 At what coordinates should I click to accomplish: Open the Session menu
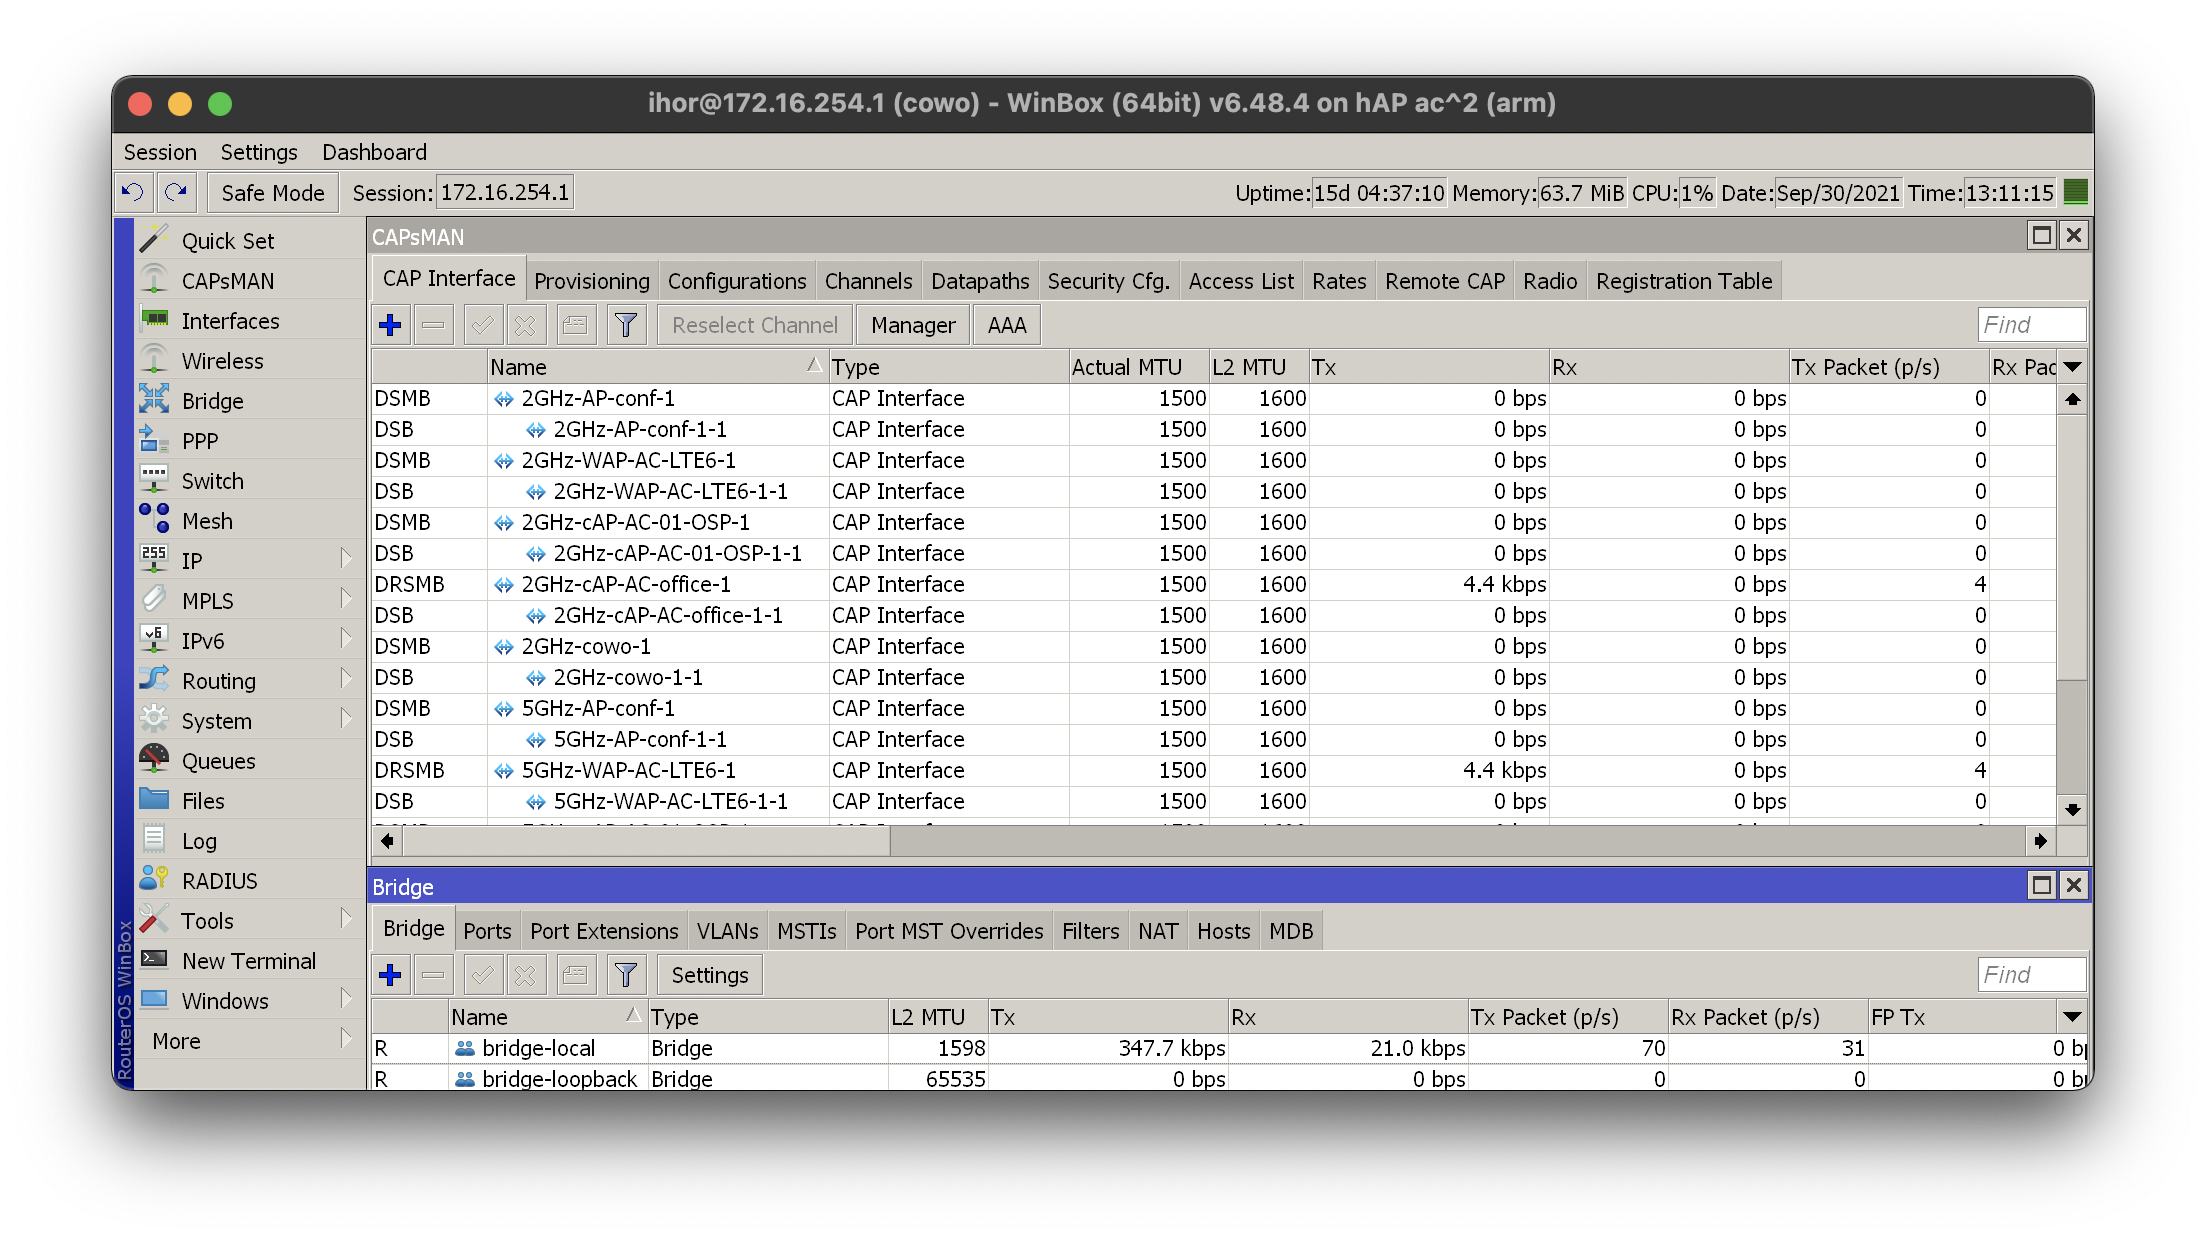(x=160, y=152)
